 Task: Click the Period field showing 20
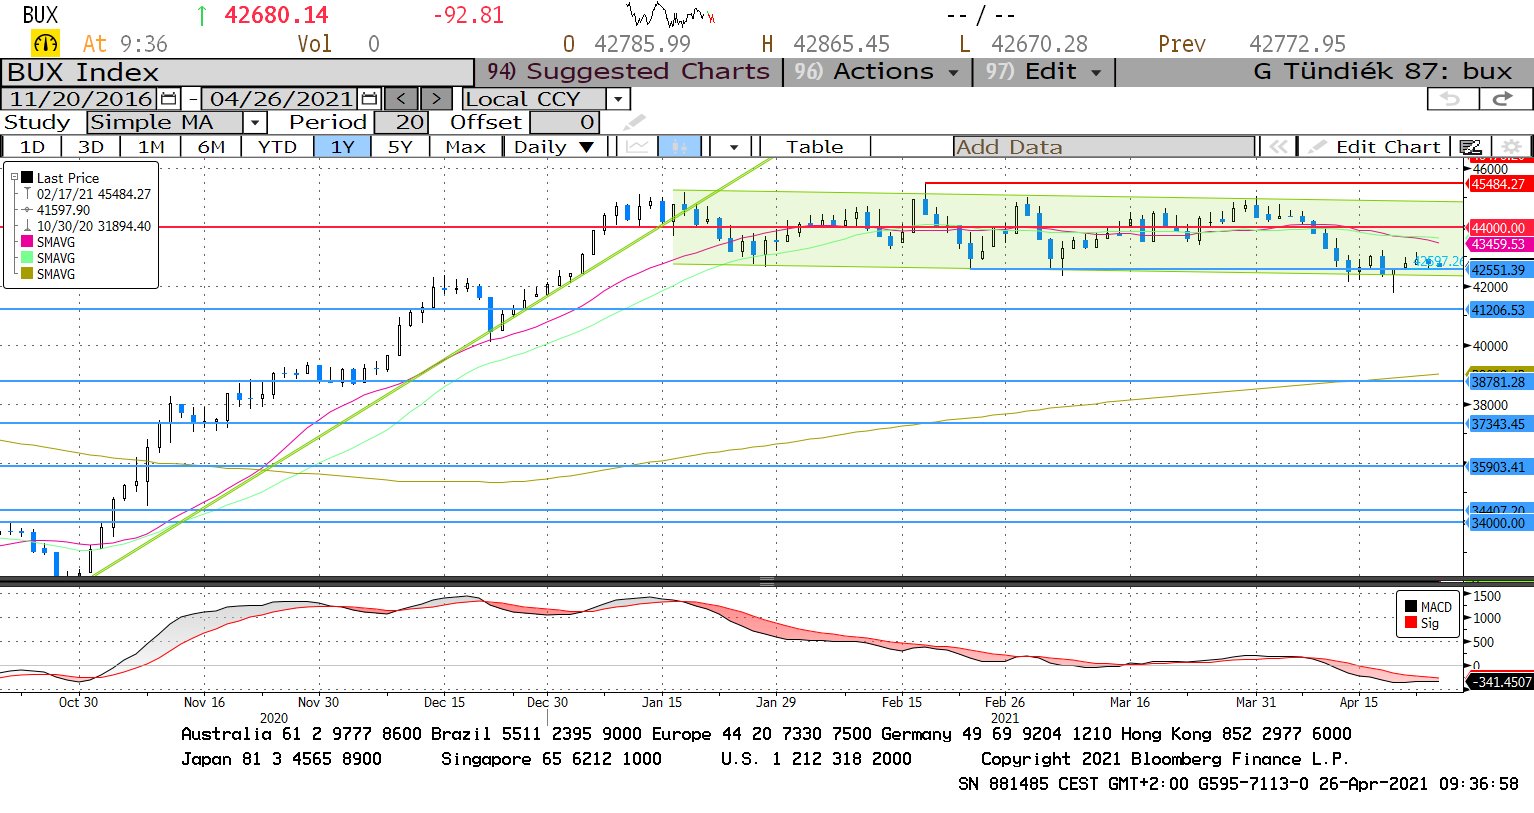401,123
